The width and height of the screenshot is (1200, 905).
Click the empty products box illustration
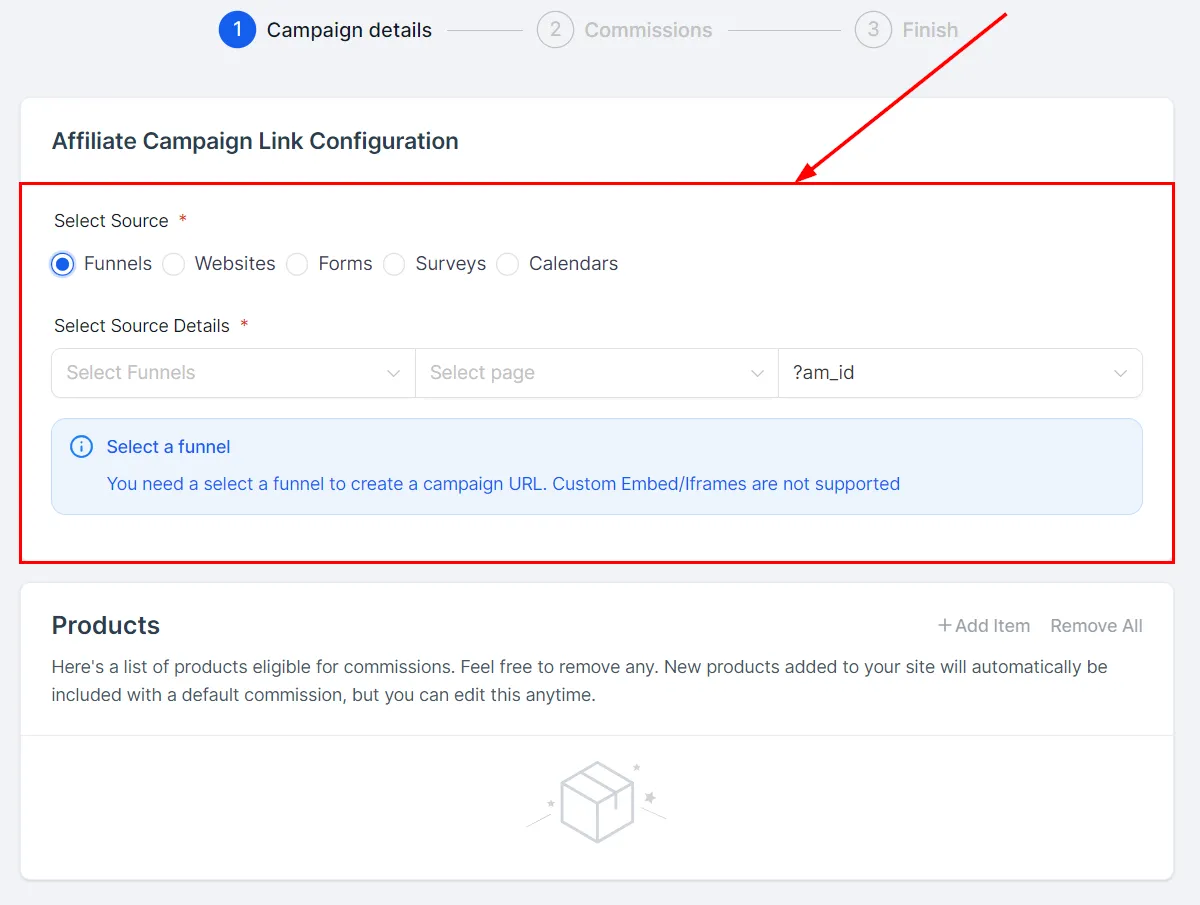(x=597, y=802)
